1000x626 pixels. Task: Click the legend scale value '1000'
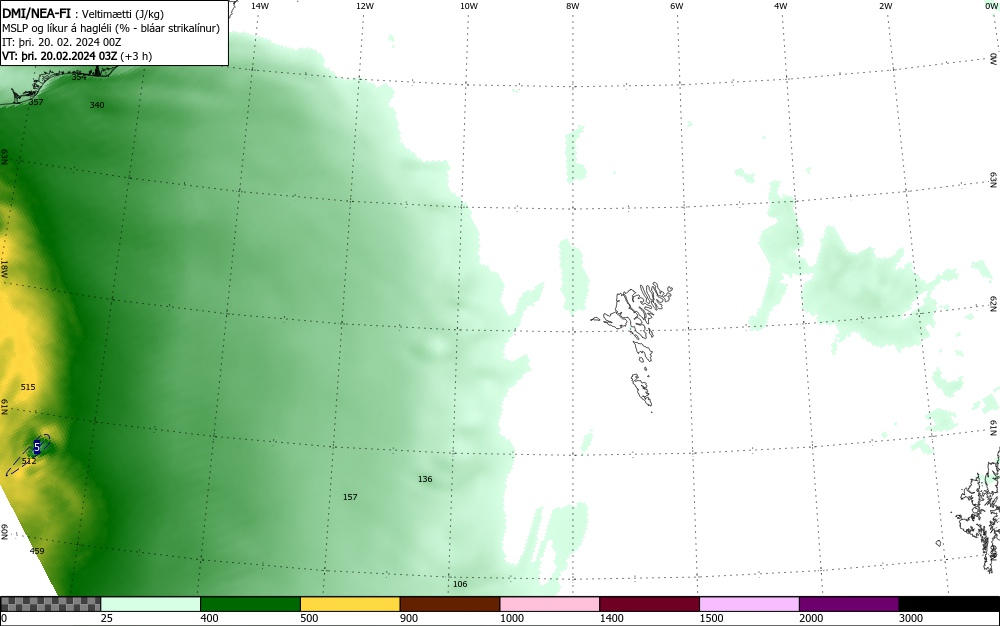[x=511, y=618]
